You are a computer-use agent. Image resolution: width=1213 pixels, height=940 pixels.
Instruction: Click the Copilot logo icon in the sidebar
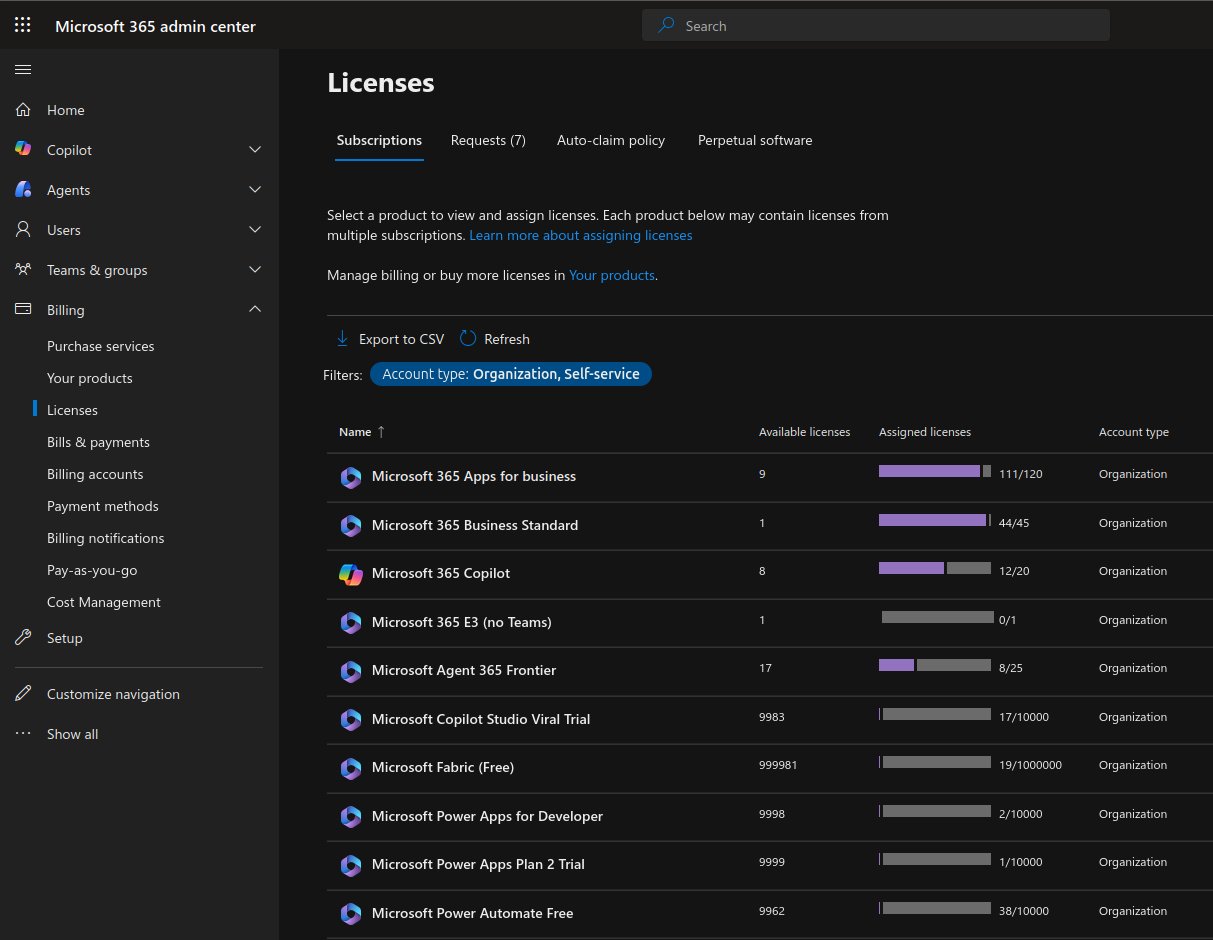(x=23, y=149)
